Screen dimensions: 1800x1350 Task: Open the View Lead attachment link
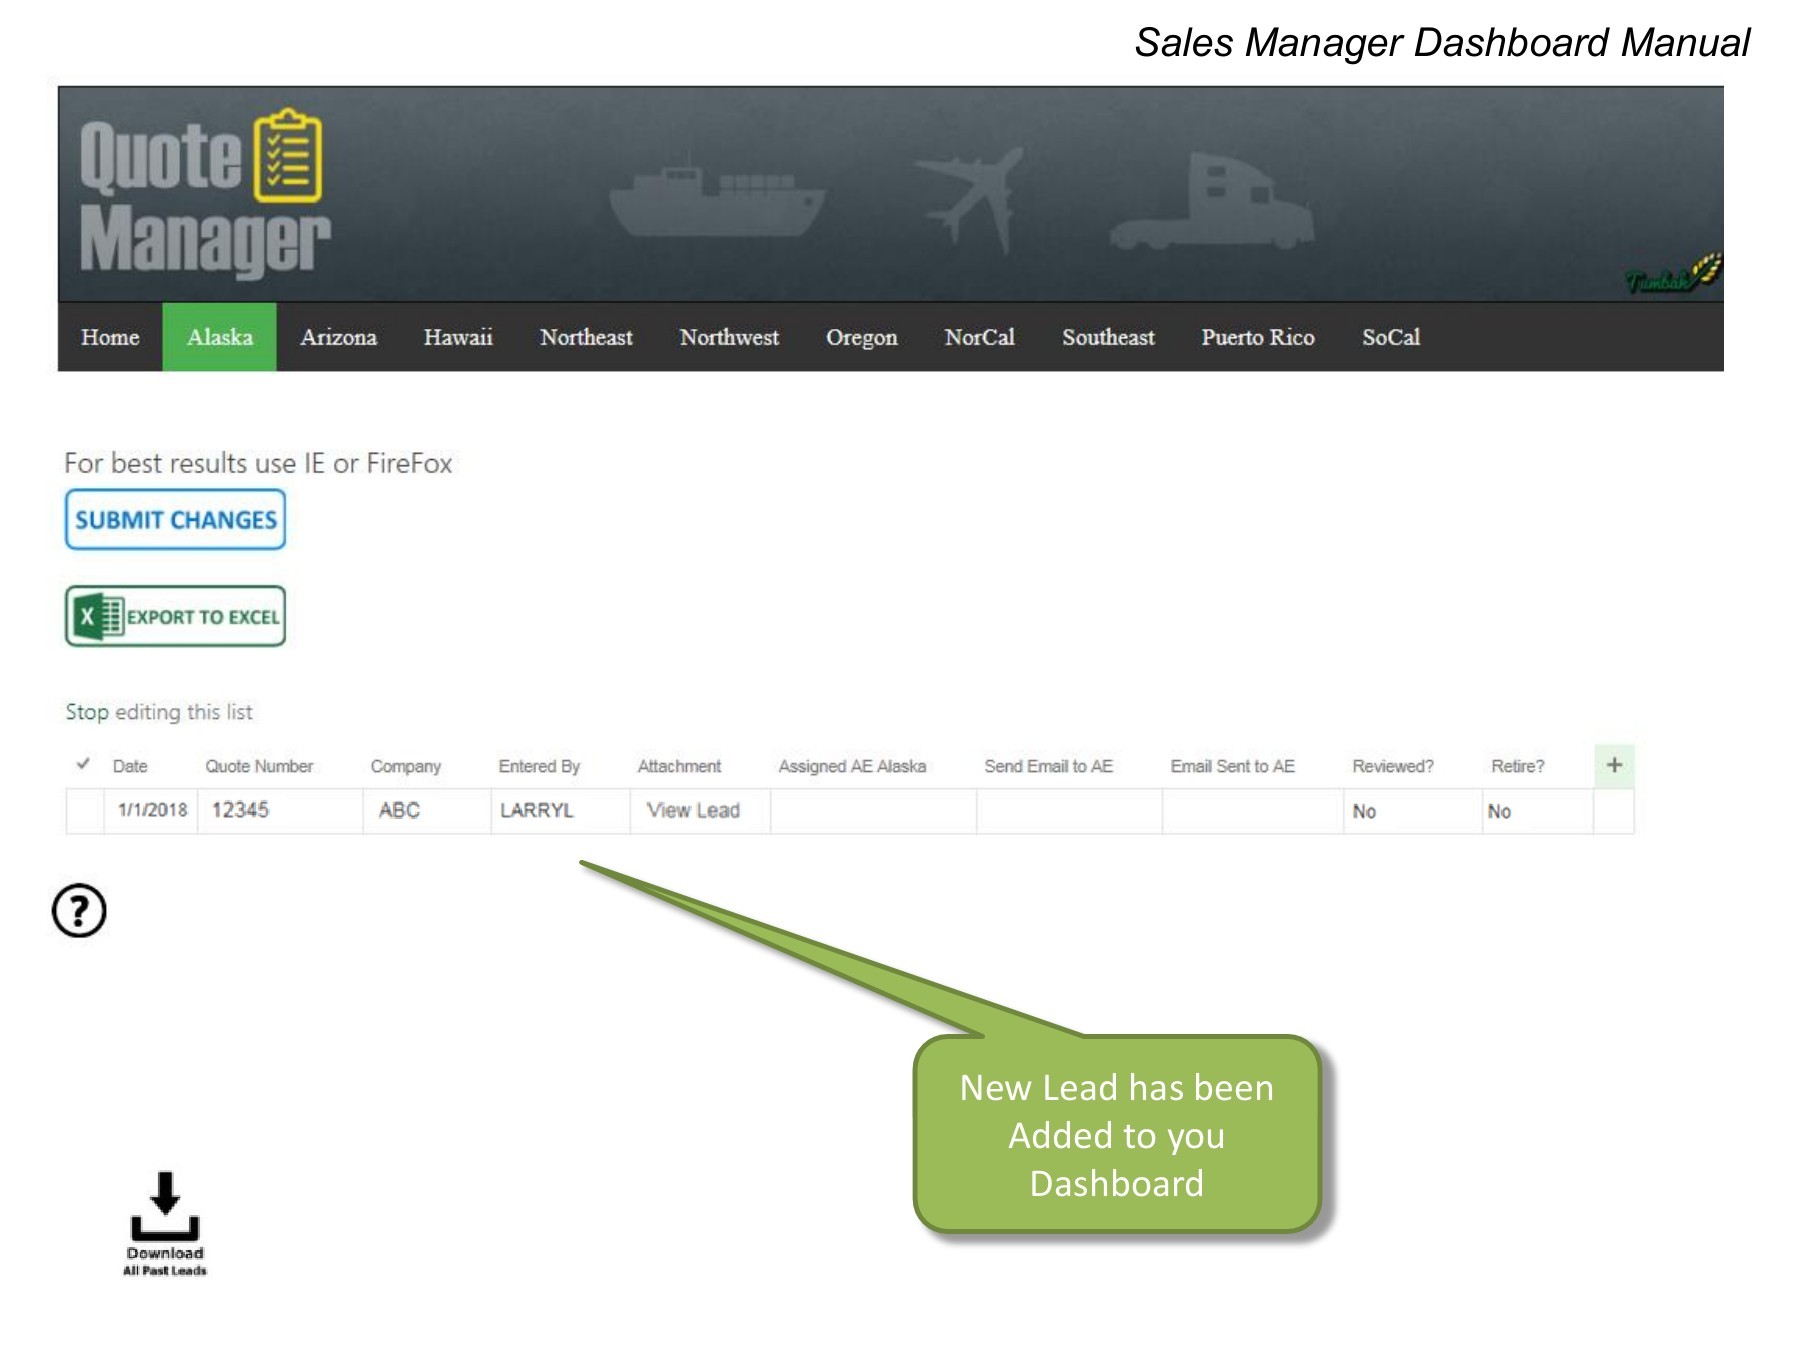694,811
